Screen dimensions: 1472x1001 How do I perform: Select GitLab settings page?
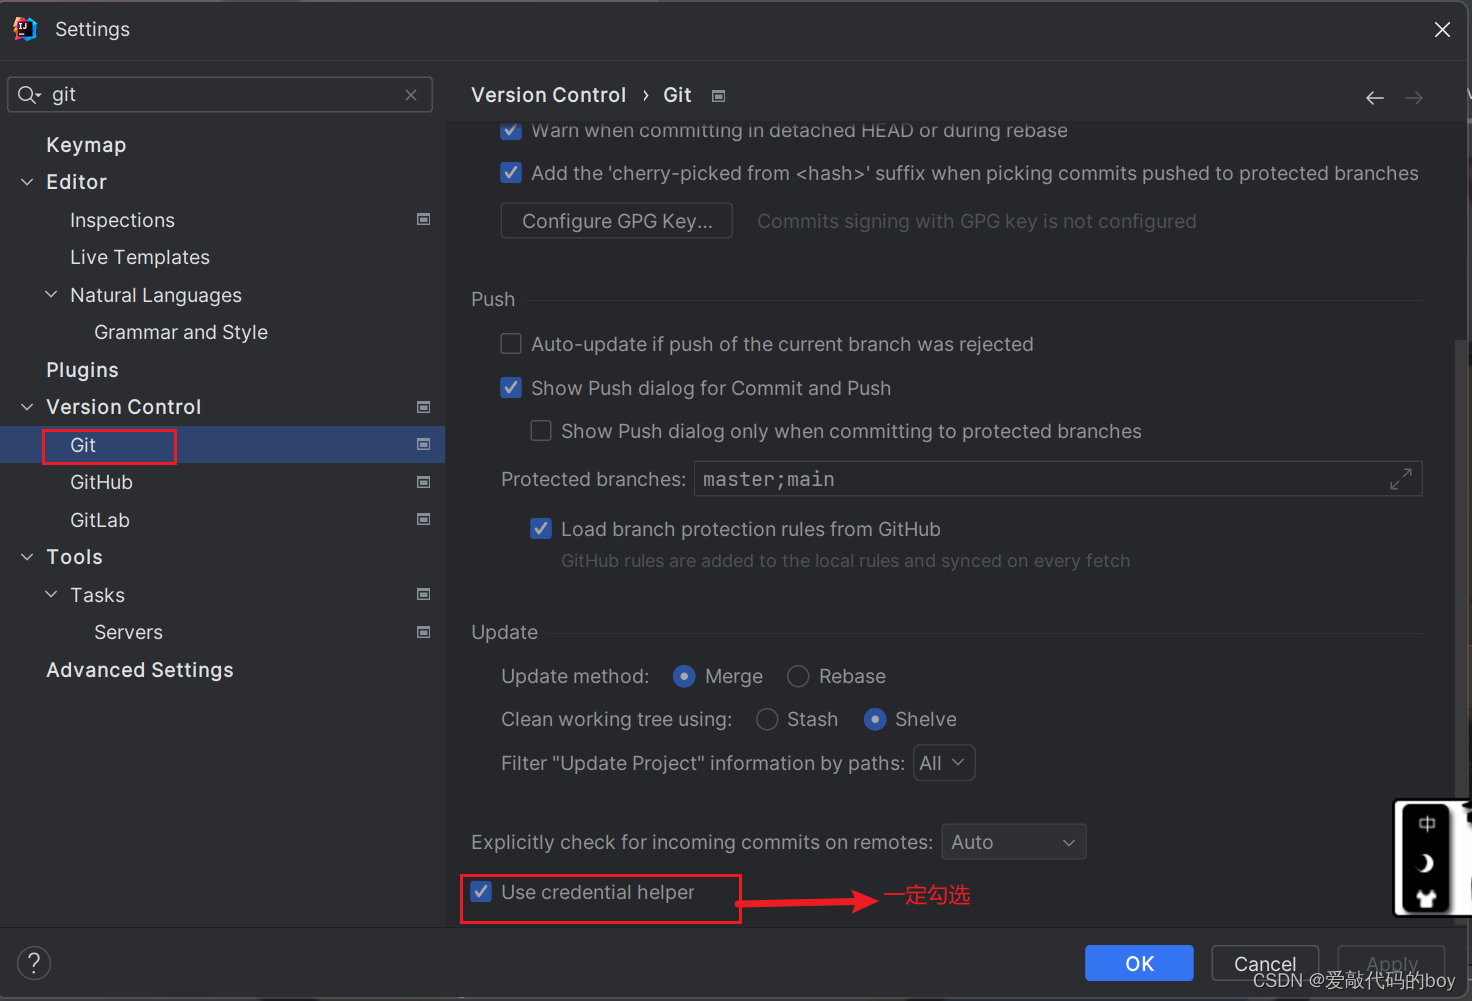pos(100,520)
